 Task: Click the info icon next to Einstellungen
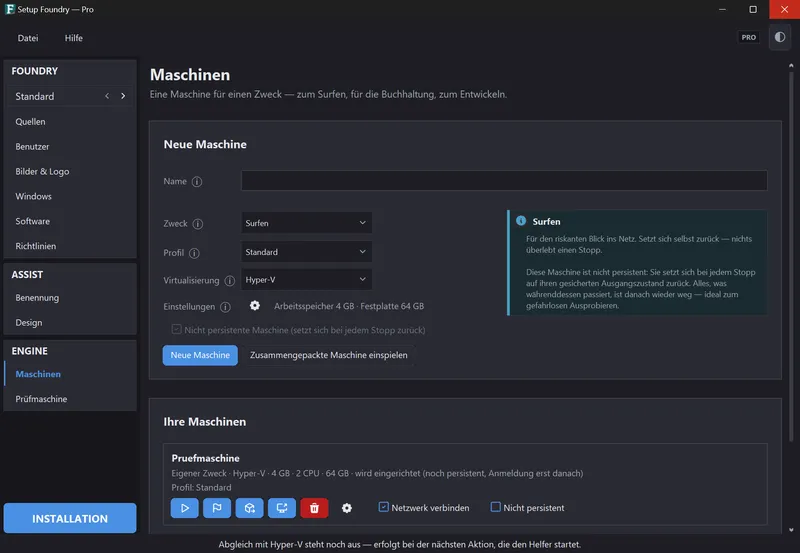(225, 307)
